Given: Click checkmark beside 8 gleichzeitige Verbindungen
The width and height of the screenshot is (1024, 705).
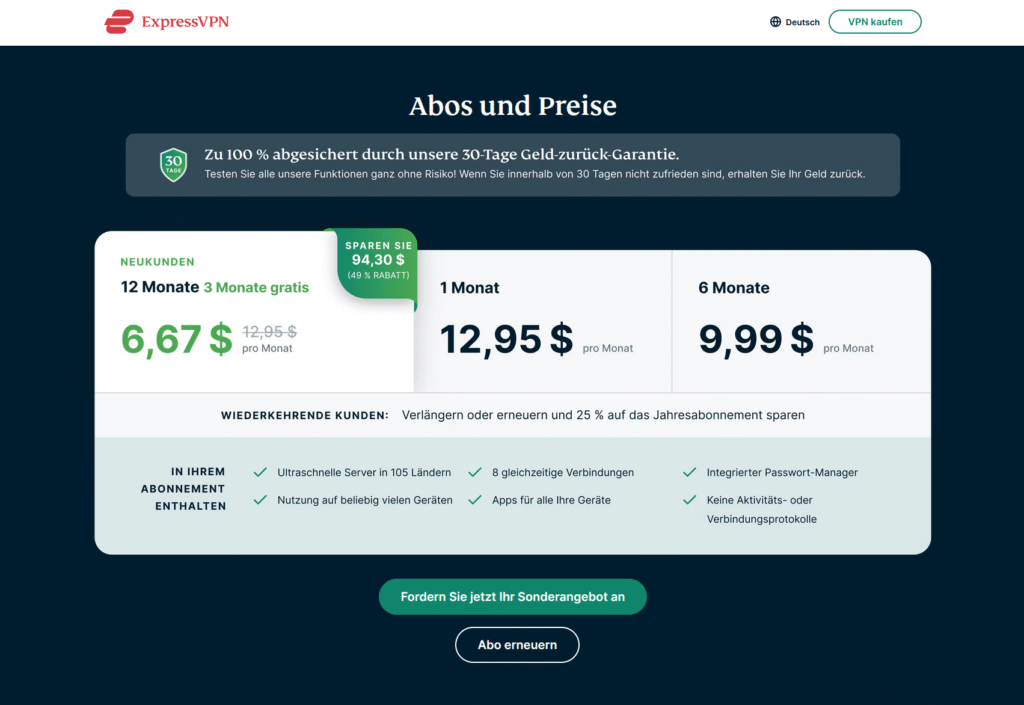Looking at the screenshot, I should 475,472.
